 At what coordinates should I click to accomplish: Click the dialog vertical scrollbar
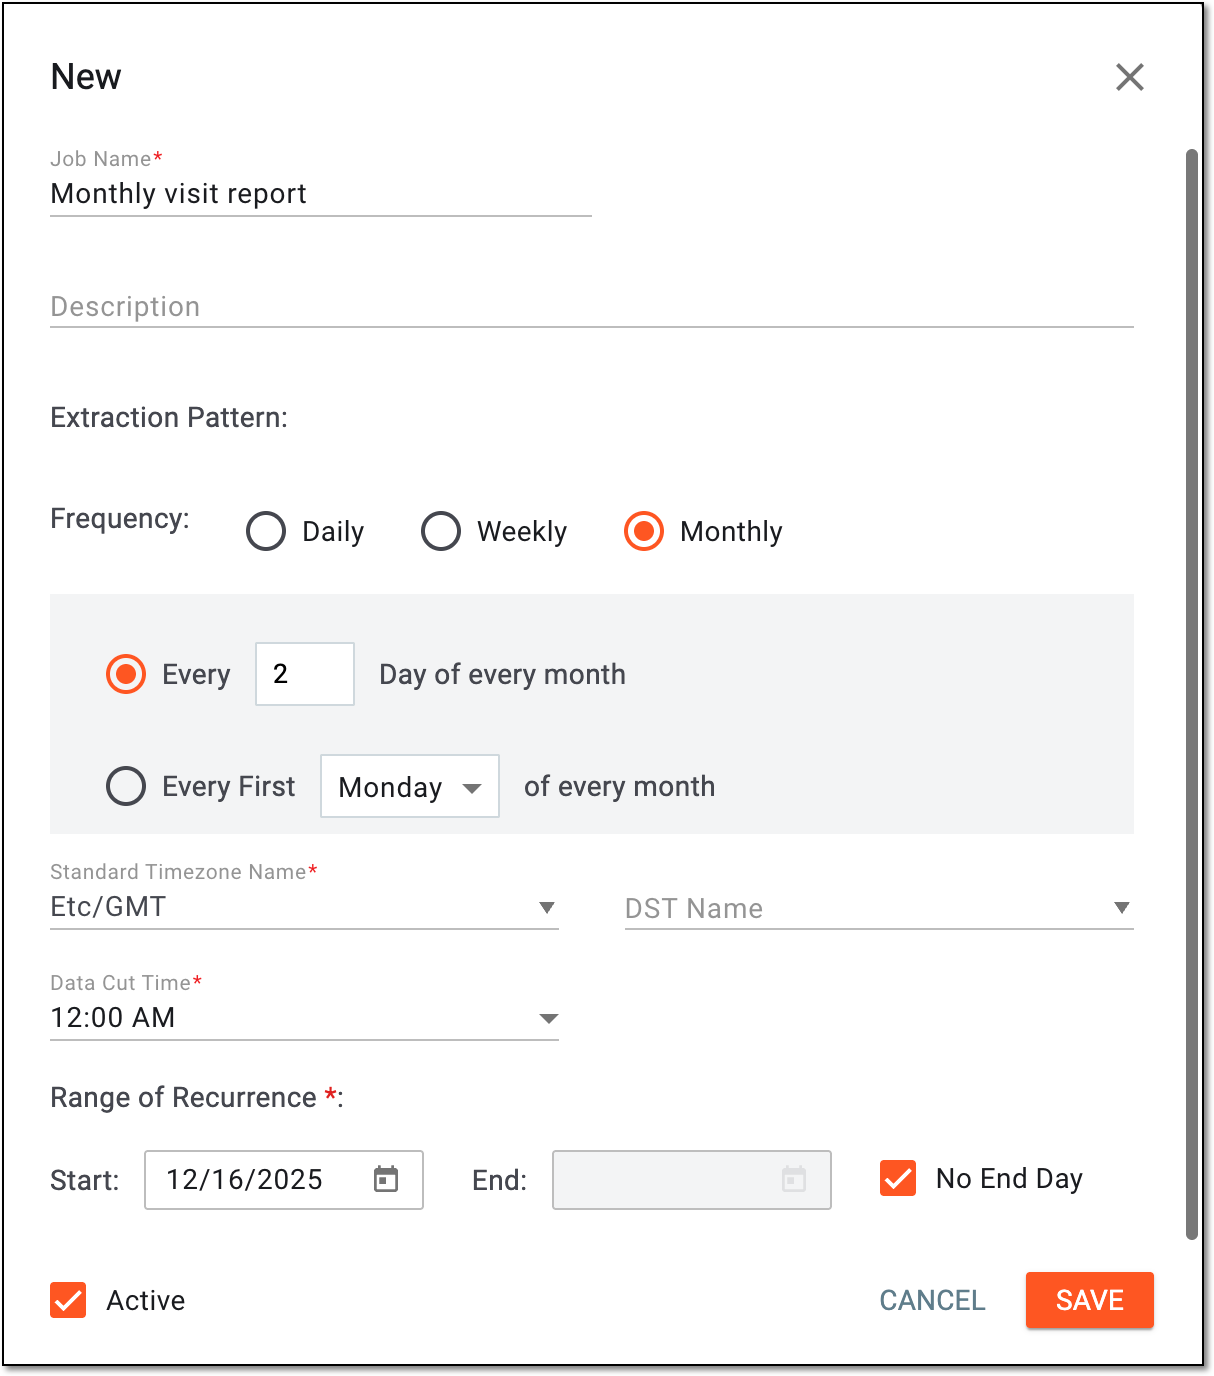(x=1191, y=695)
